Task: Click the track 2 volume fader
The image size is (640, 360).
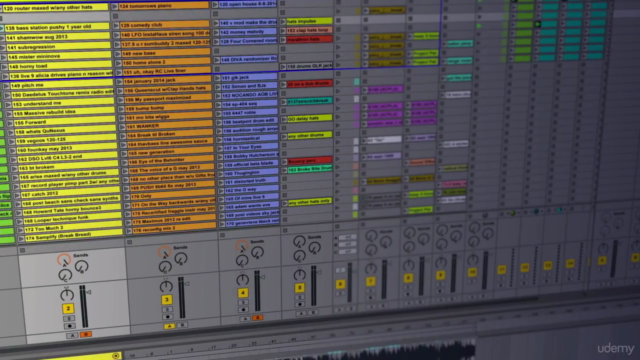Action: click(x=84, y=306)
